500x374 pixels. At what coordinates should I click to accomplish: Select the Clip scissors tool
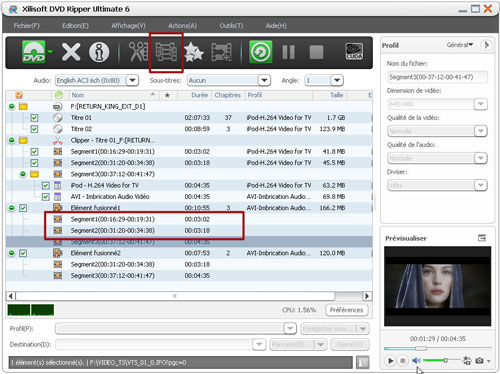tap(138, 52)
